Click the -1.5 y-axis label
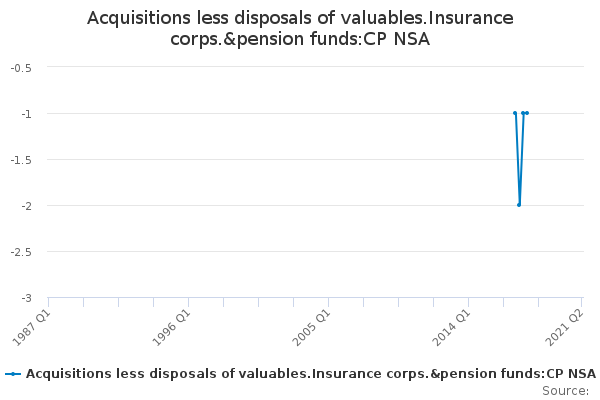Screen dimensions: 600x400 21,159
